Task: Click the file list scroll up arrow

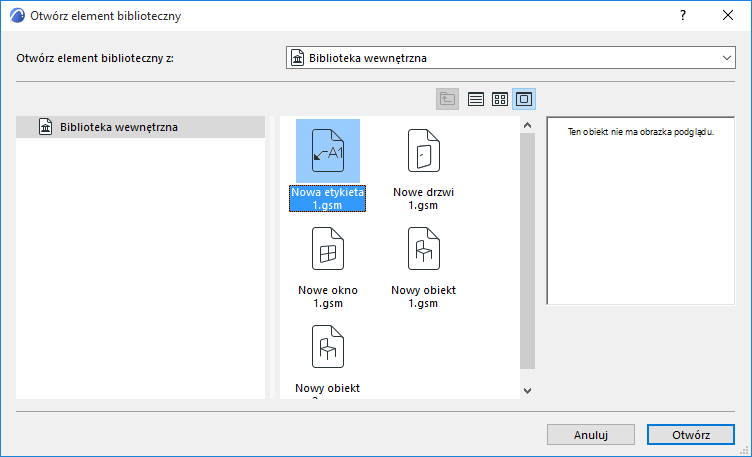Action: (x=528, y=126)
